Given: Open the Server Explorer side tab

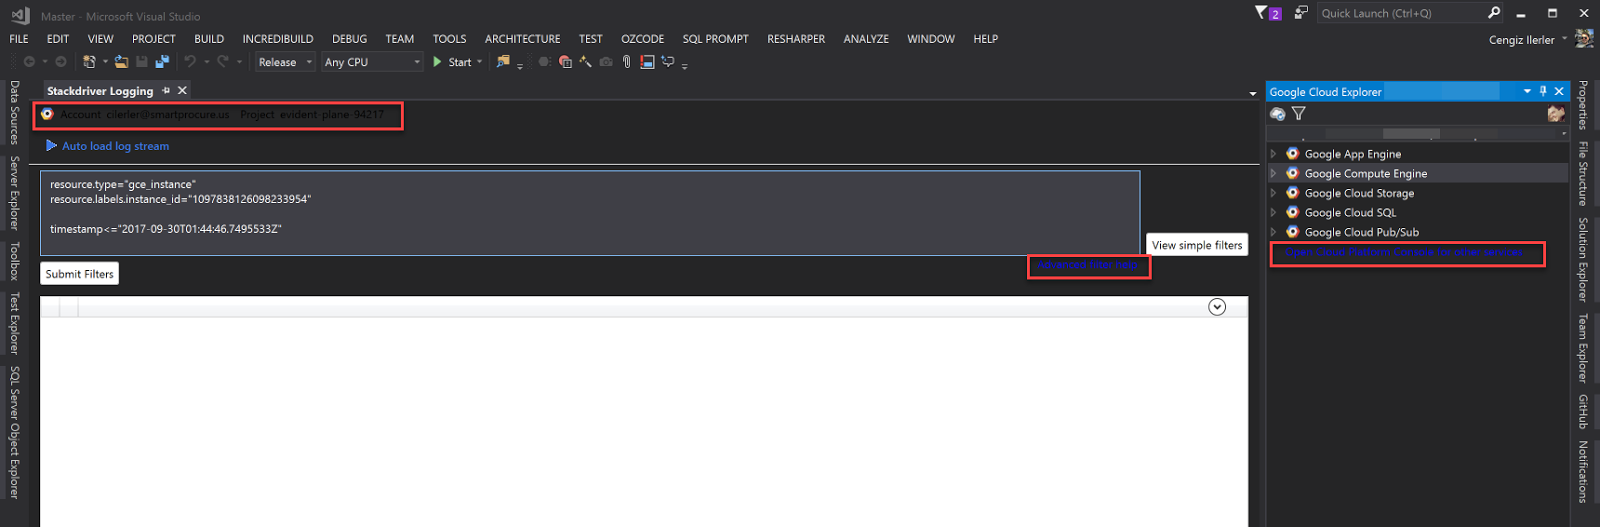Looking at the screenshot, I should click(14, 192).
